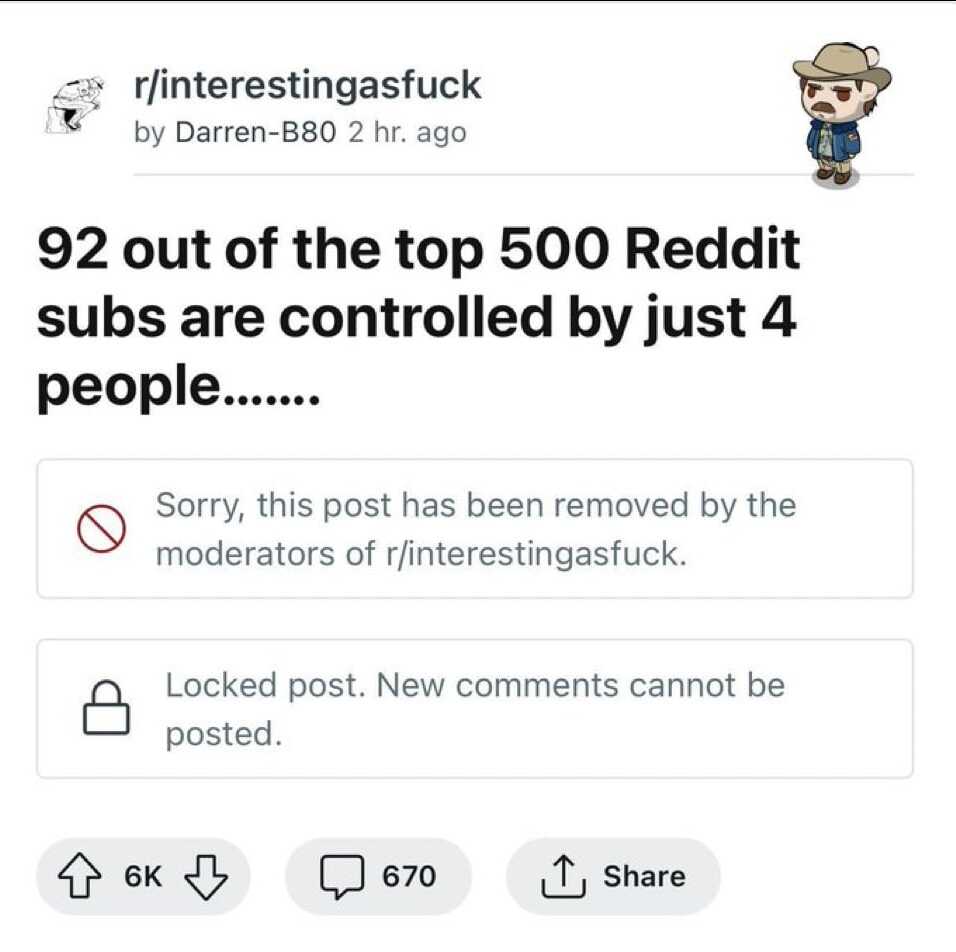Screen dimensions: 956x952
Task: Click the removed by moderators notice
Action: point(475,528)
